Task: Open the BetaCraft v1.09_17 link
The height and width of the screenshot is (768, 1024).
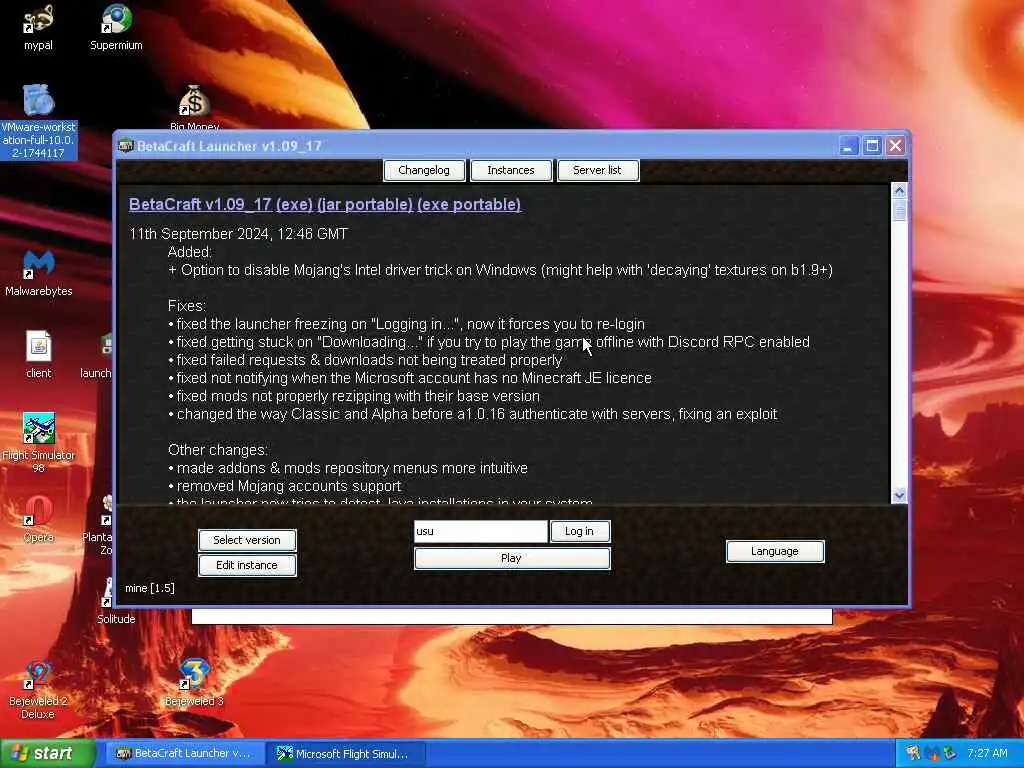Action: click(x=200, y=204)
